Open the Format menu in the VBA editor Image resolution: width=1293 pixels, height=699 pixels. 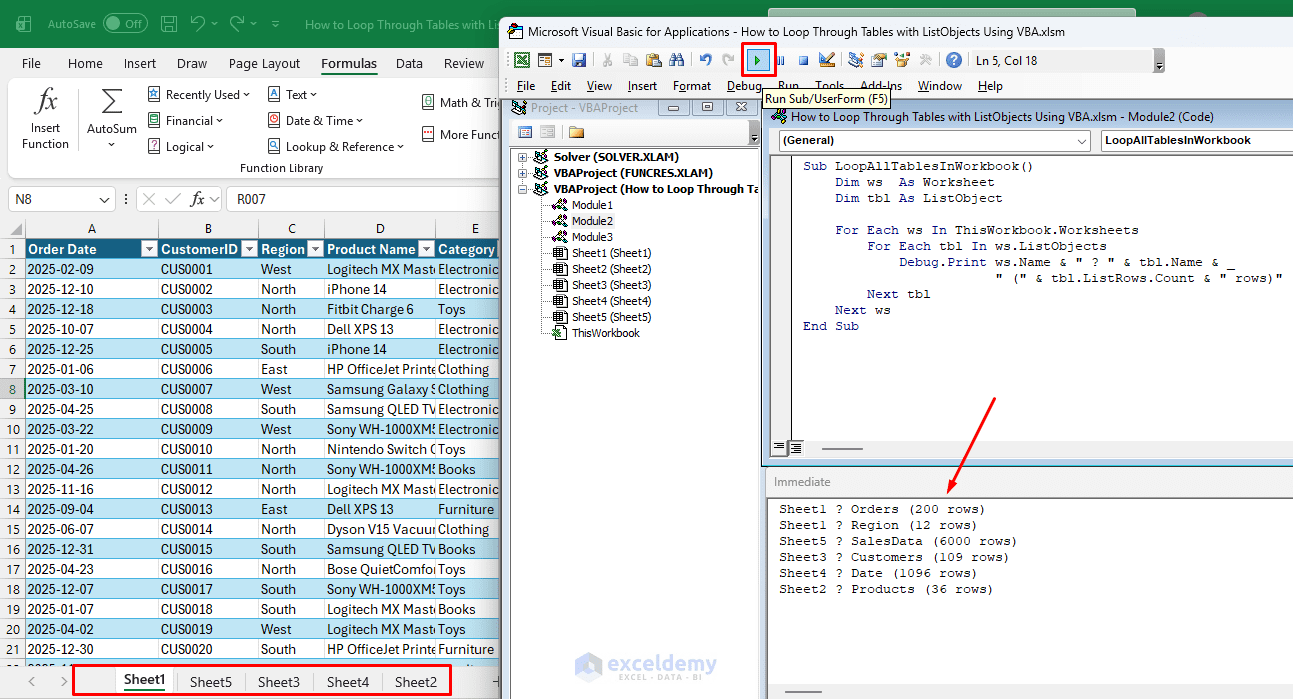pos(692,86)
